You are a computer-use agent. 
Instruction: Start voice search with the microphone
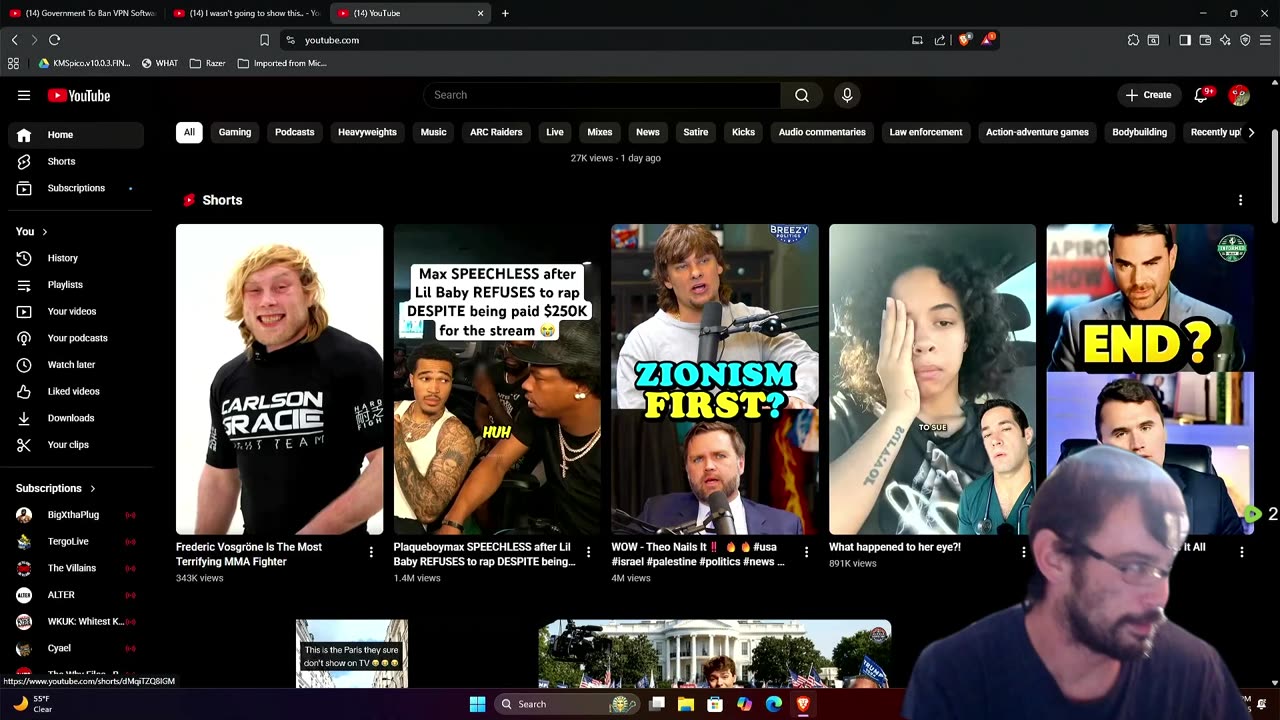tap(847, 95)
